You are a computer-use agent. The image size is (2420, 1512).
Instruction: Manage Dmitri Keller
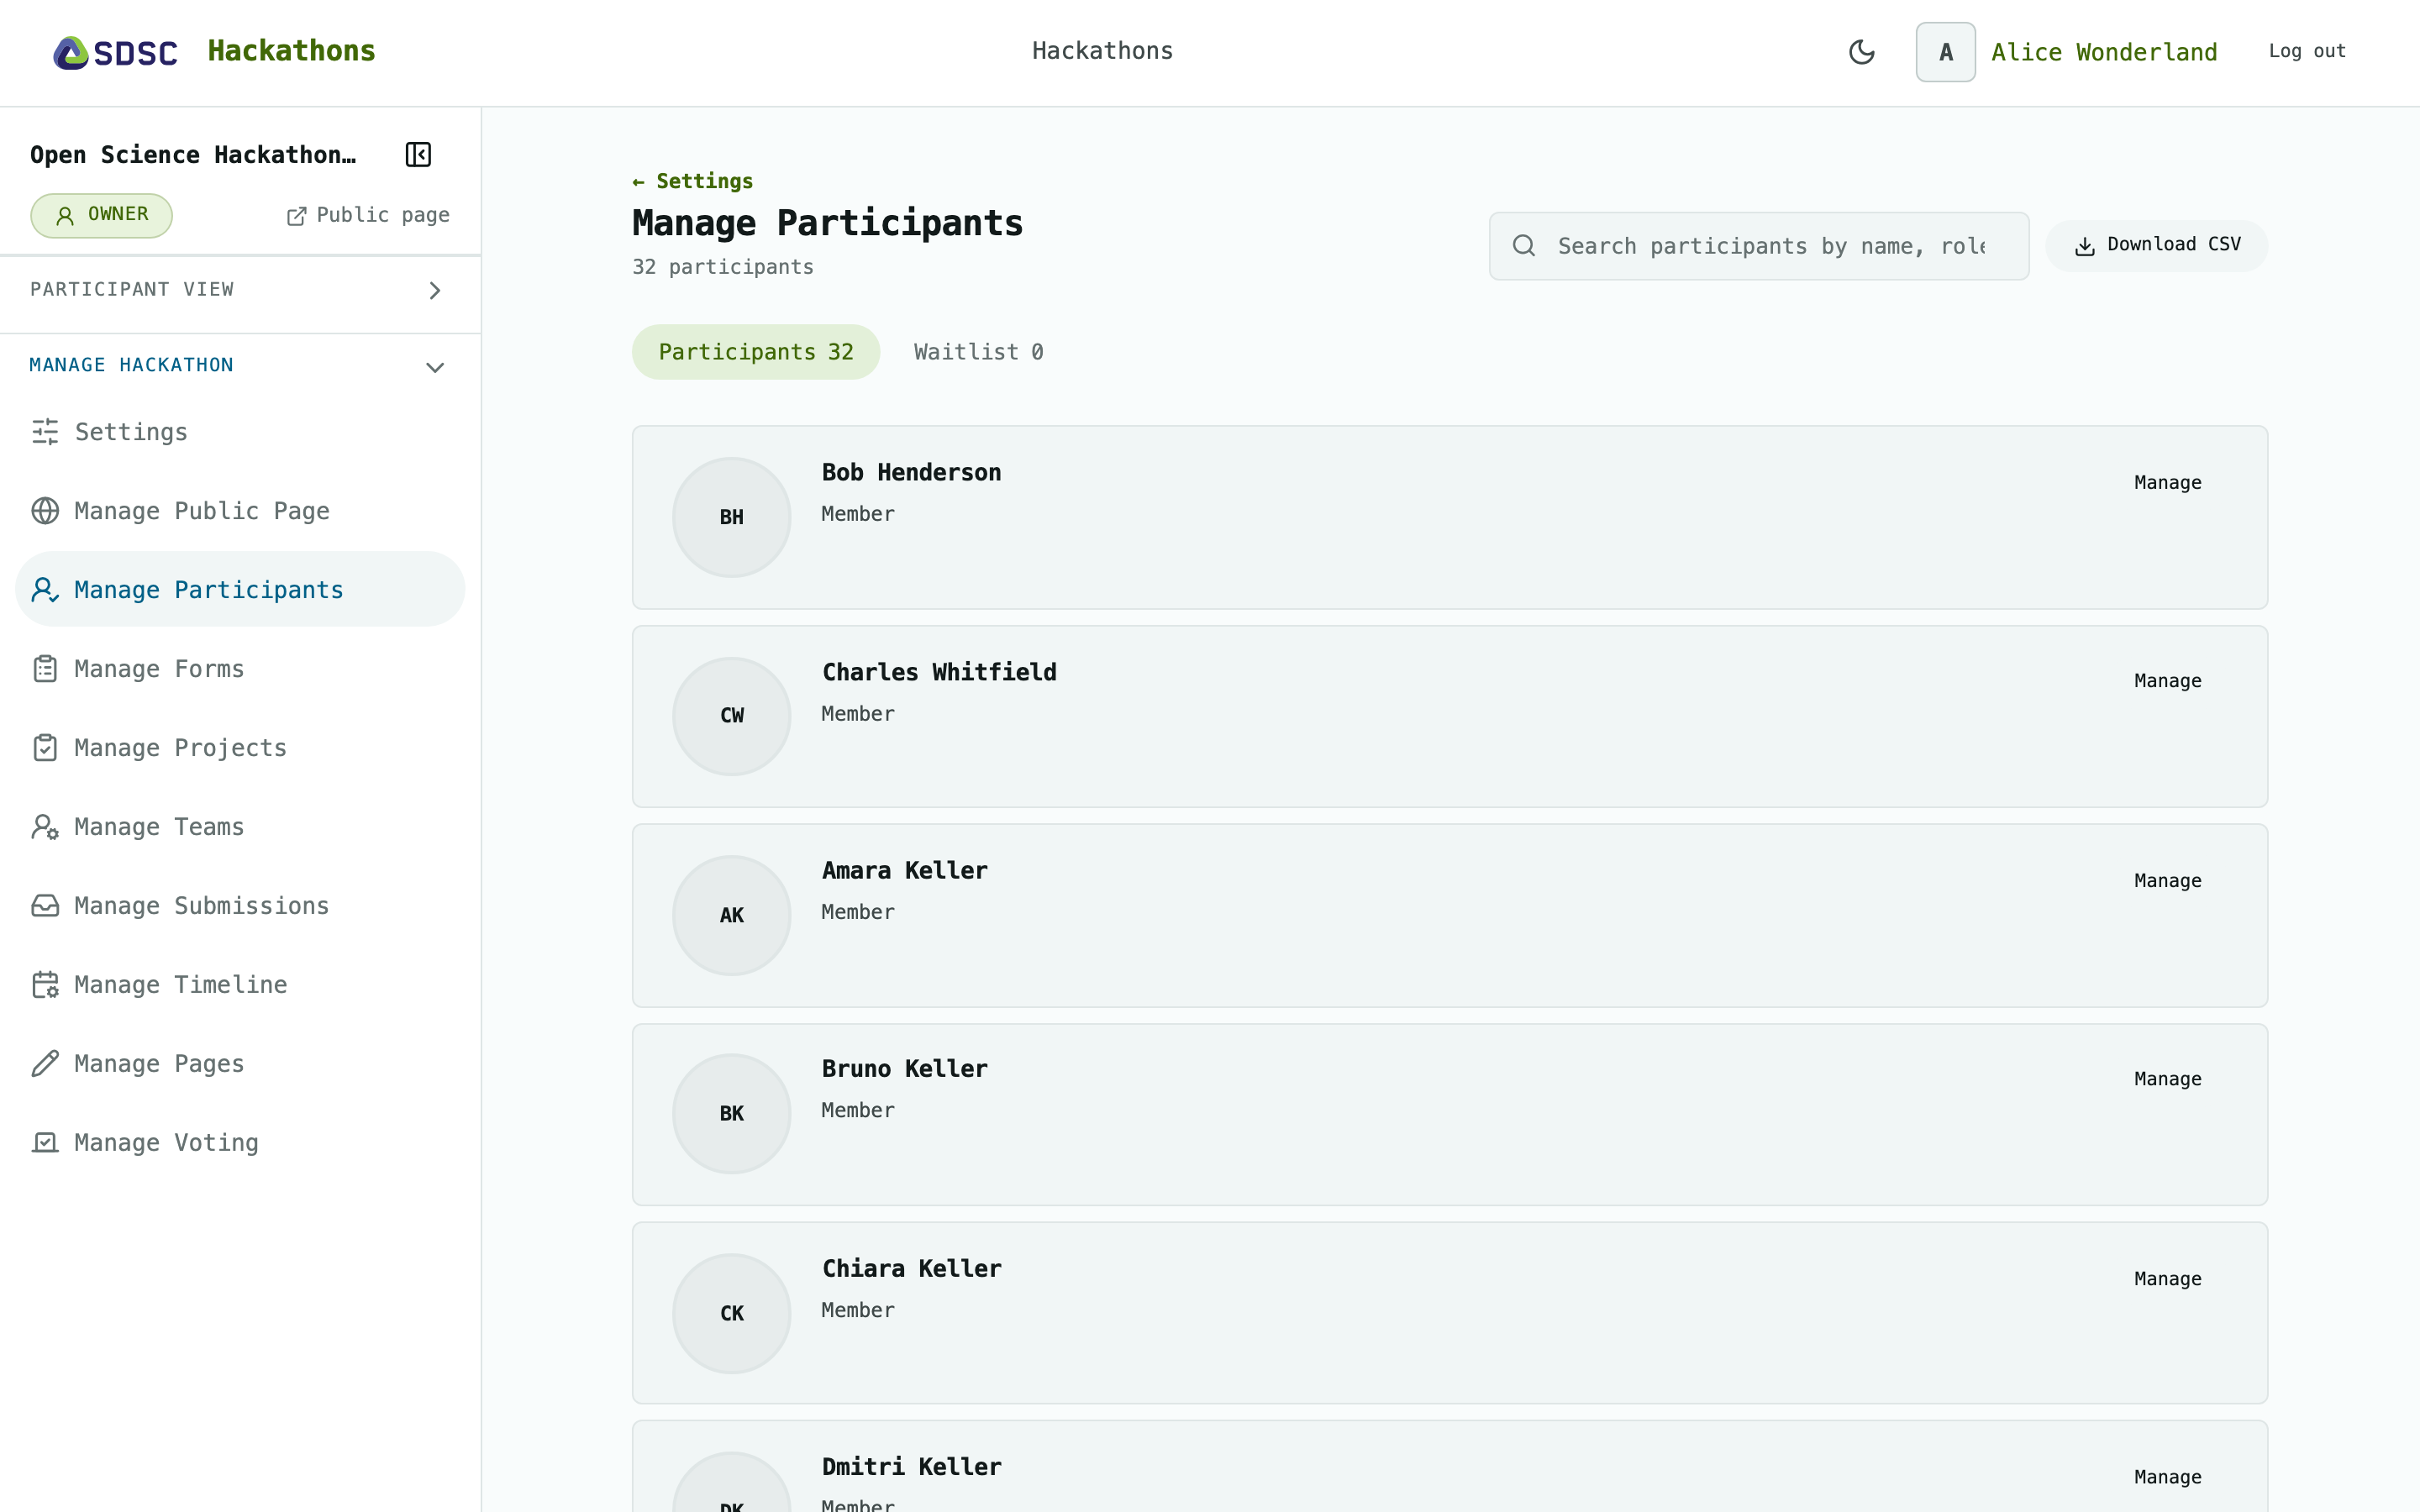[x=2167, y=1477]
